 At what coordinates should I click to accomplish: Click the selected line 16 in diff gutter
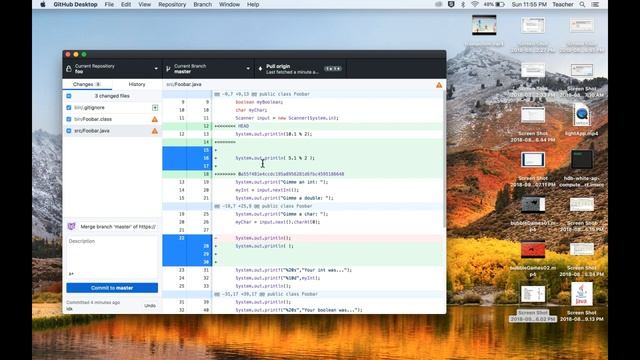click(x=187, y=158)
